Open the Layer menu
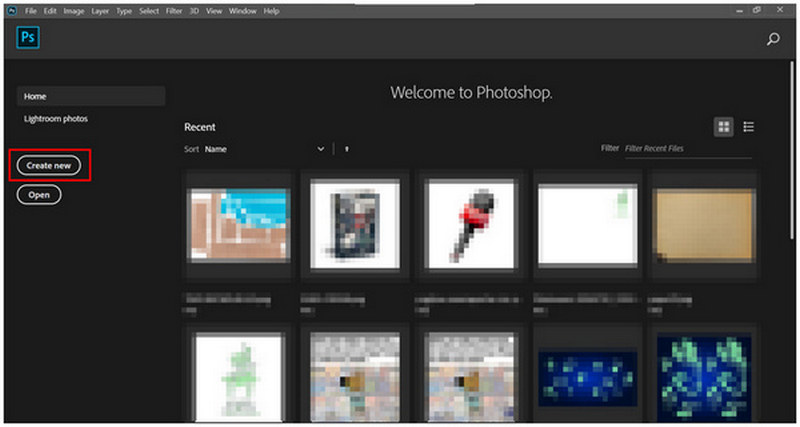Image resolution: width=800 pixels, height=427 pixels. pos(100,11)
